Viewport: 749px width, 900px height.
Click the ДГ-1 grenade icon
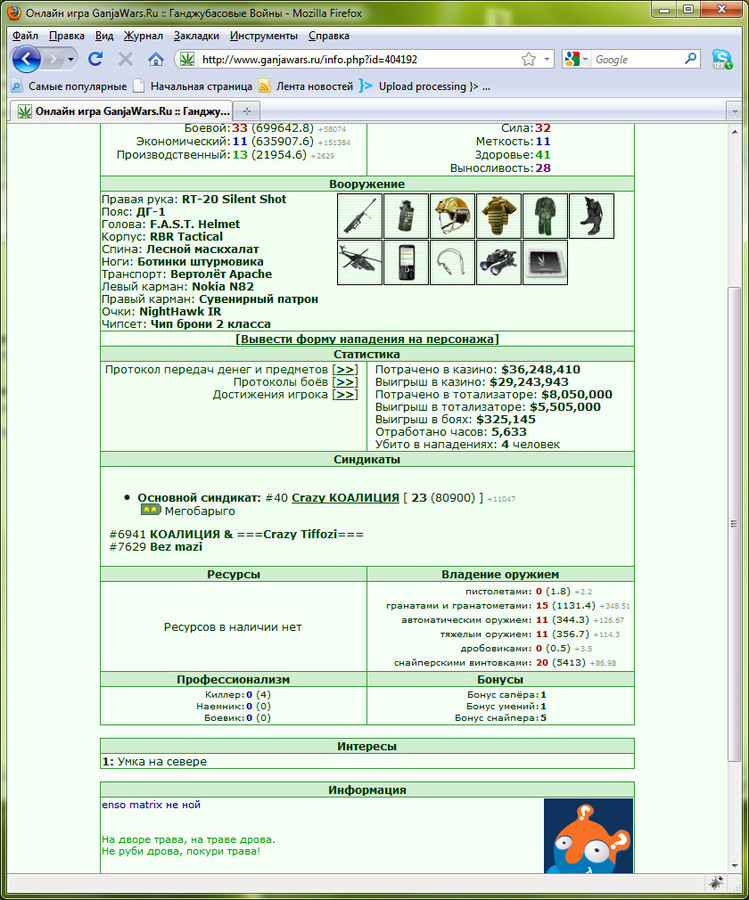(x=406, y=216)
